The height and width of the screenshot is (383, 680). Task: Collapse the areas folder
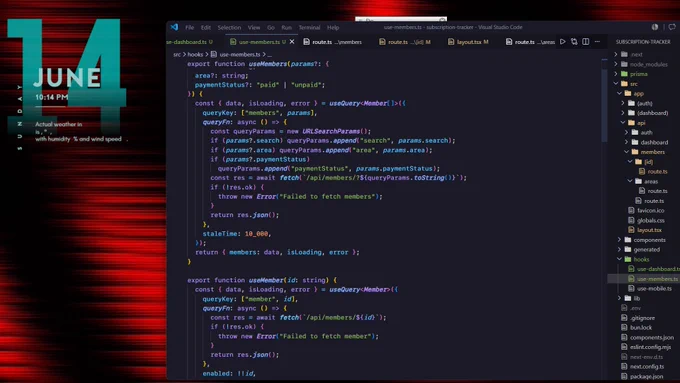pos(630,181)
